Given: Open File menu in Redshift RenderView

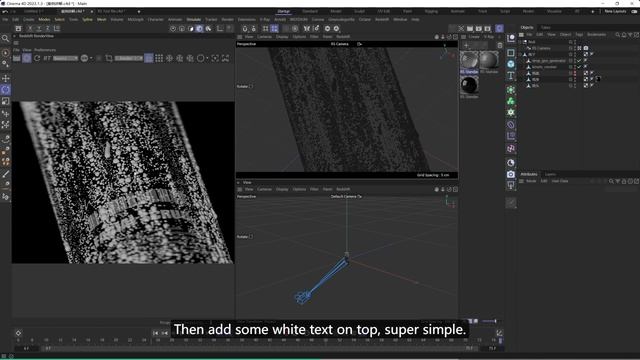Looking at the screenshot, I should [x=16, y=50].
